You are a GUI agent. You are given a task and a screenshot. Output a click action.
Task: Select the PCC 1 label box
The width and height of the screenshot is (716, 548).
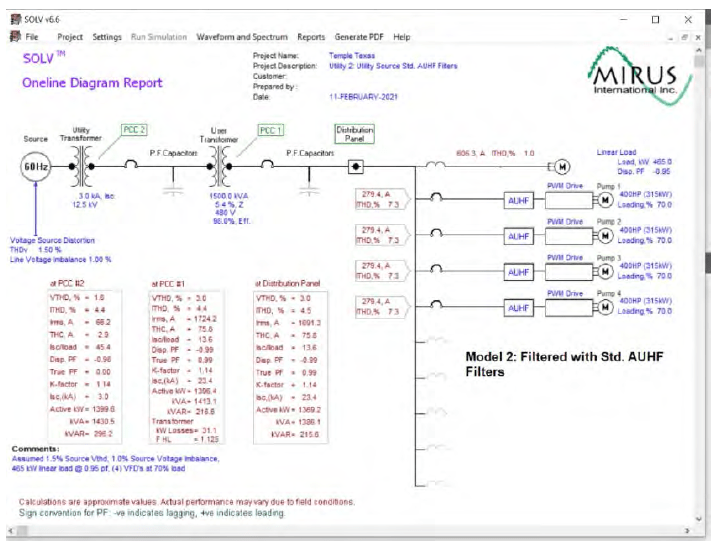pyautogui.click(x=270, y=130)
